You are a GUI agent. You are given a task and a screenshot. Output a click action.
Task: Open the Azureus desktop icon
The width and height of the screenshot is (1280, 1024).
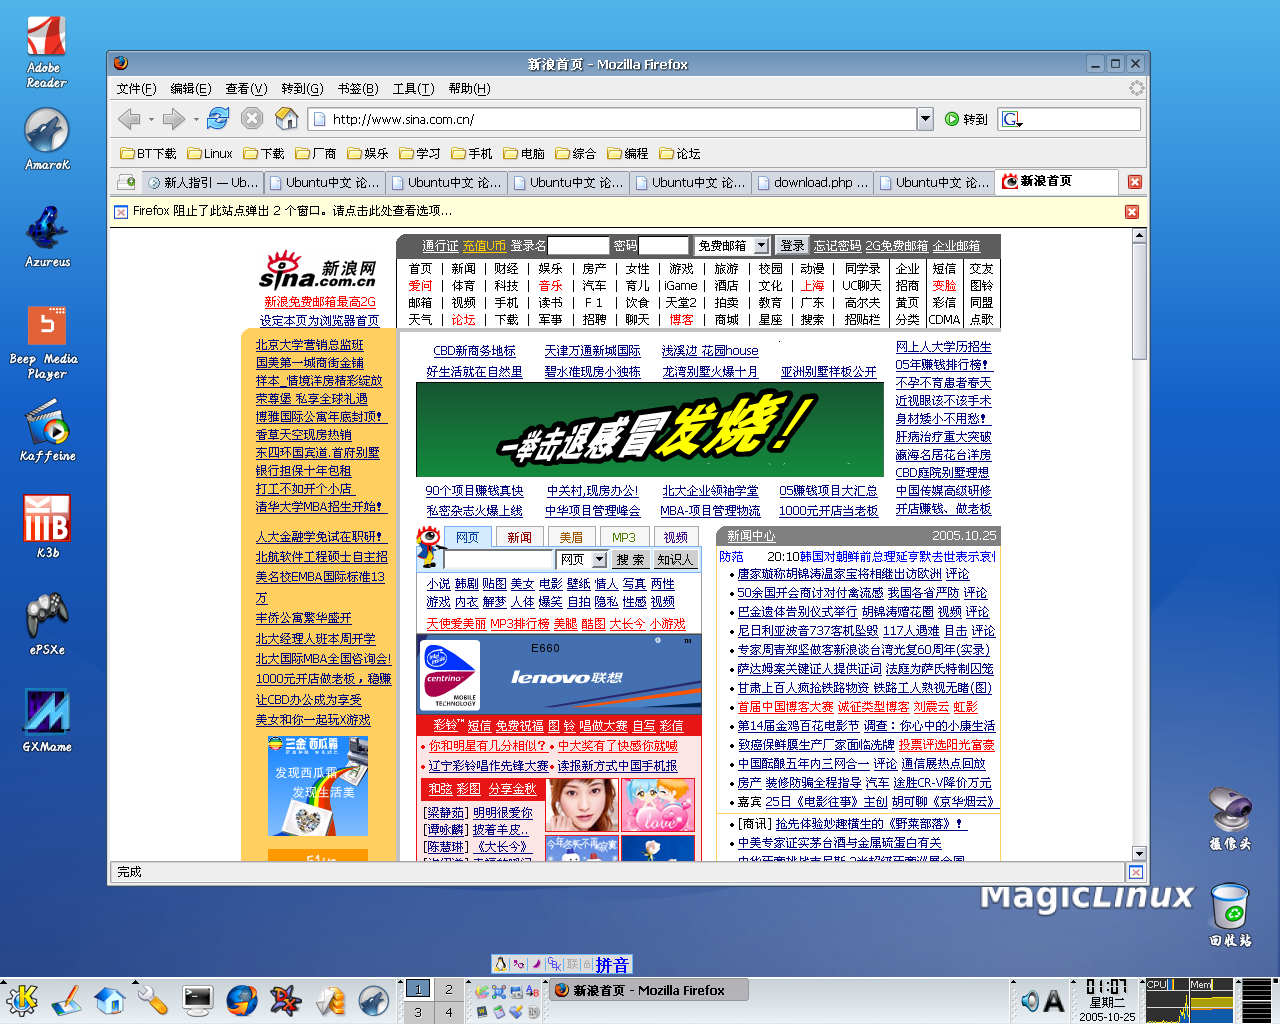coord(47,236)
